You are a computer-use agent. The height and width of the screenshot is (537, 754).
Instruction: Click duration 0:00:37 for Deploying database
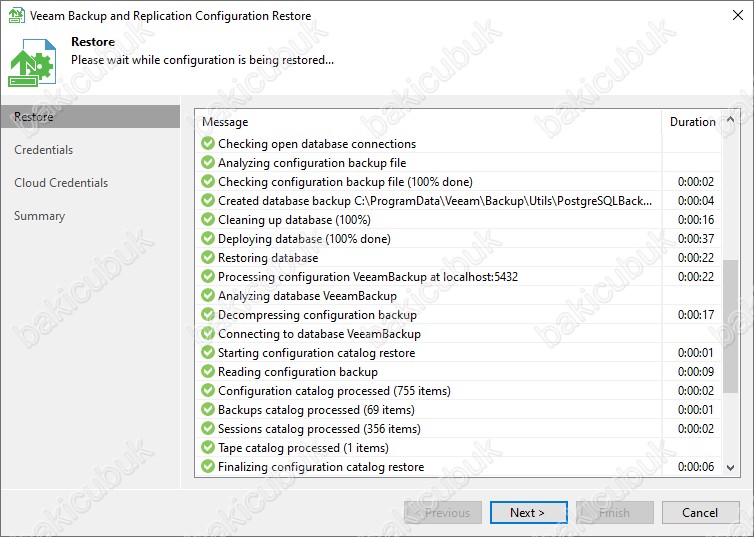pos(696,239)
